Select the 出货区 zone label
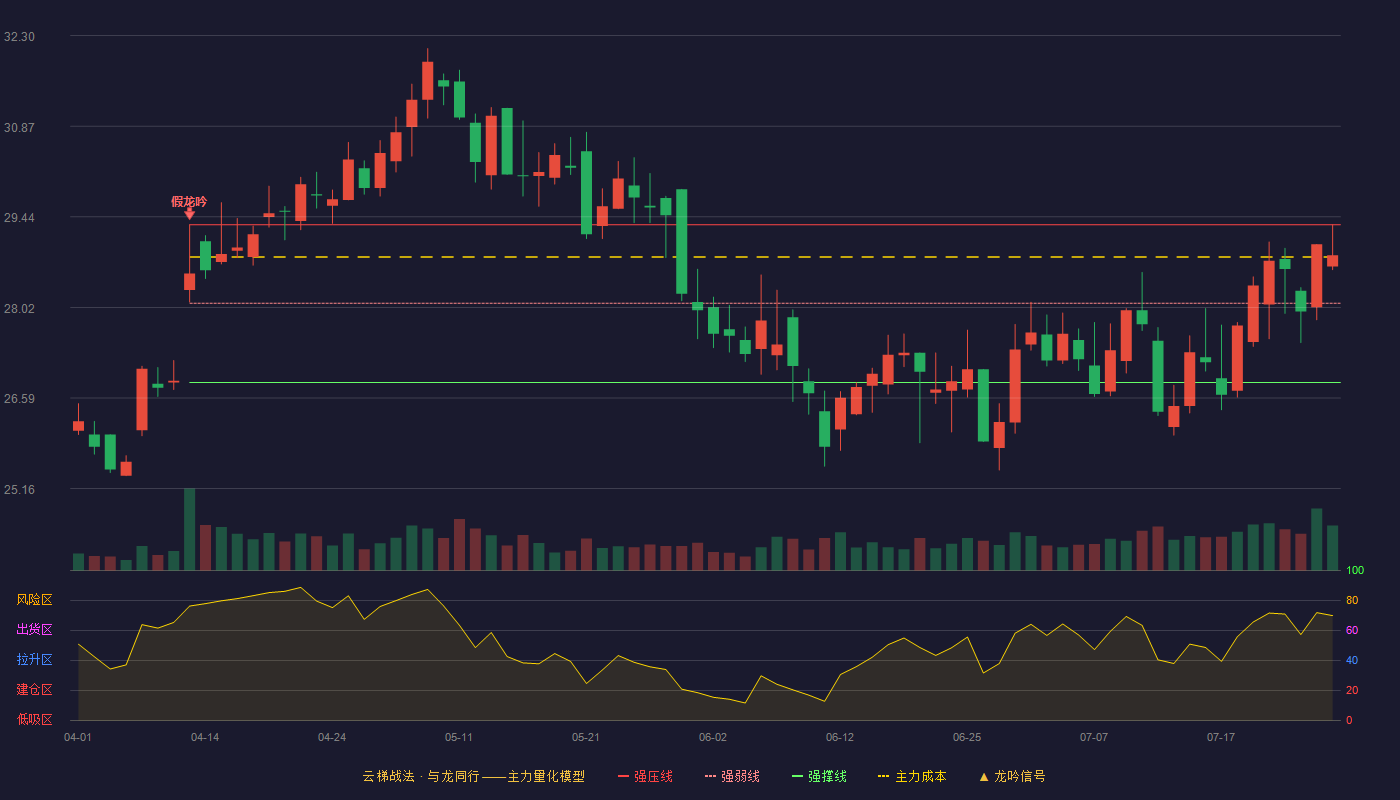This screenshot has width=1400, height=800. click(35, 630)
